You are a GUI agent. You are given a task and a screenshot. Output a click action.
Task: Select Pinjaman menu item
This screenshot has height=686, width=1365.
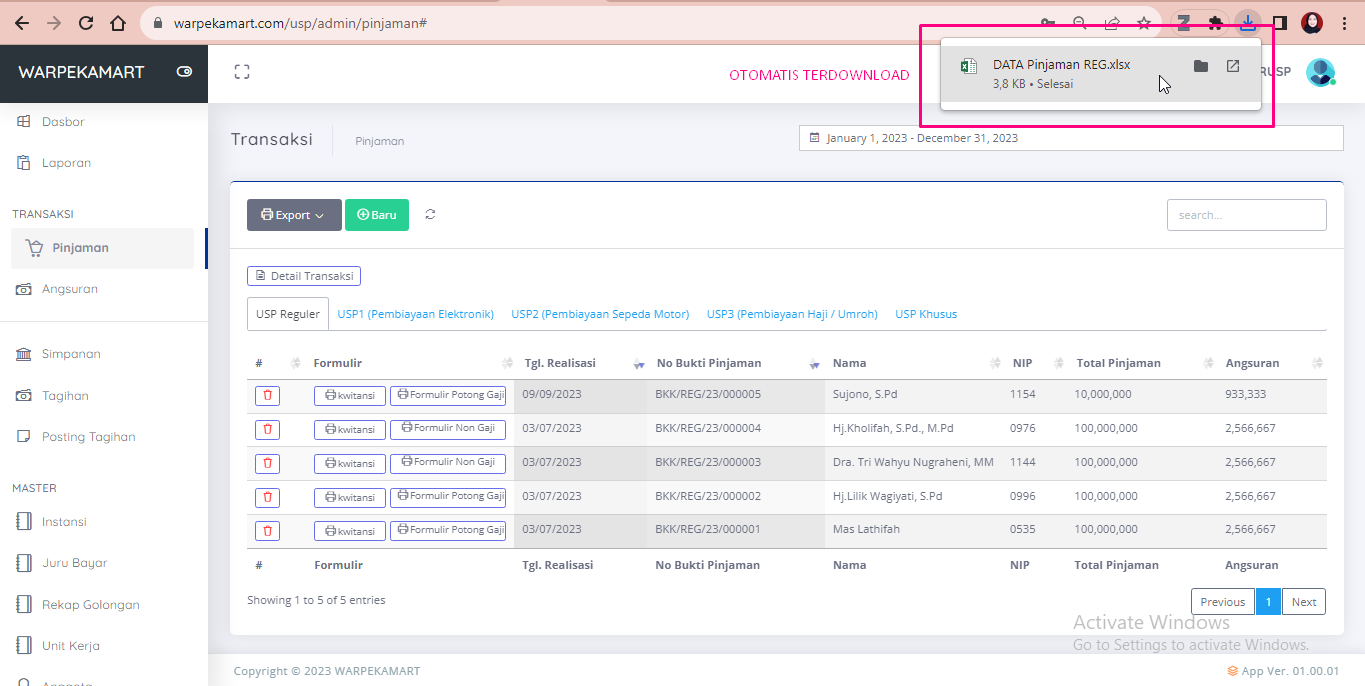(x=102, y=248)
